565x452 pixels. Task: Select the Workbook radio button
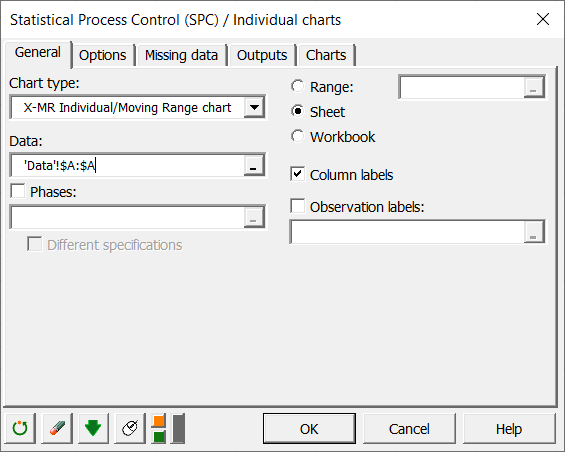point(298,136)
